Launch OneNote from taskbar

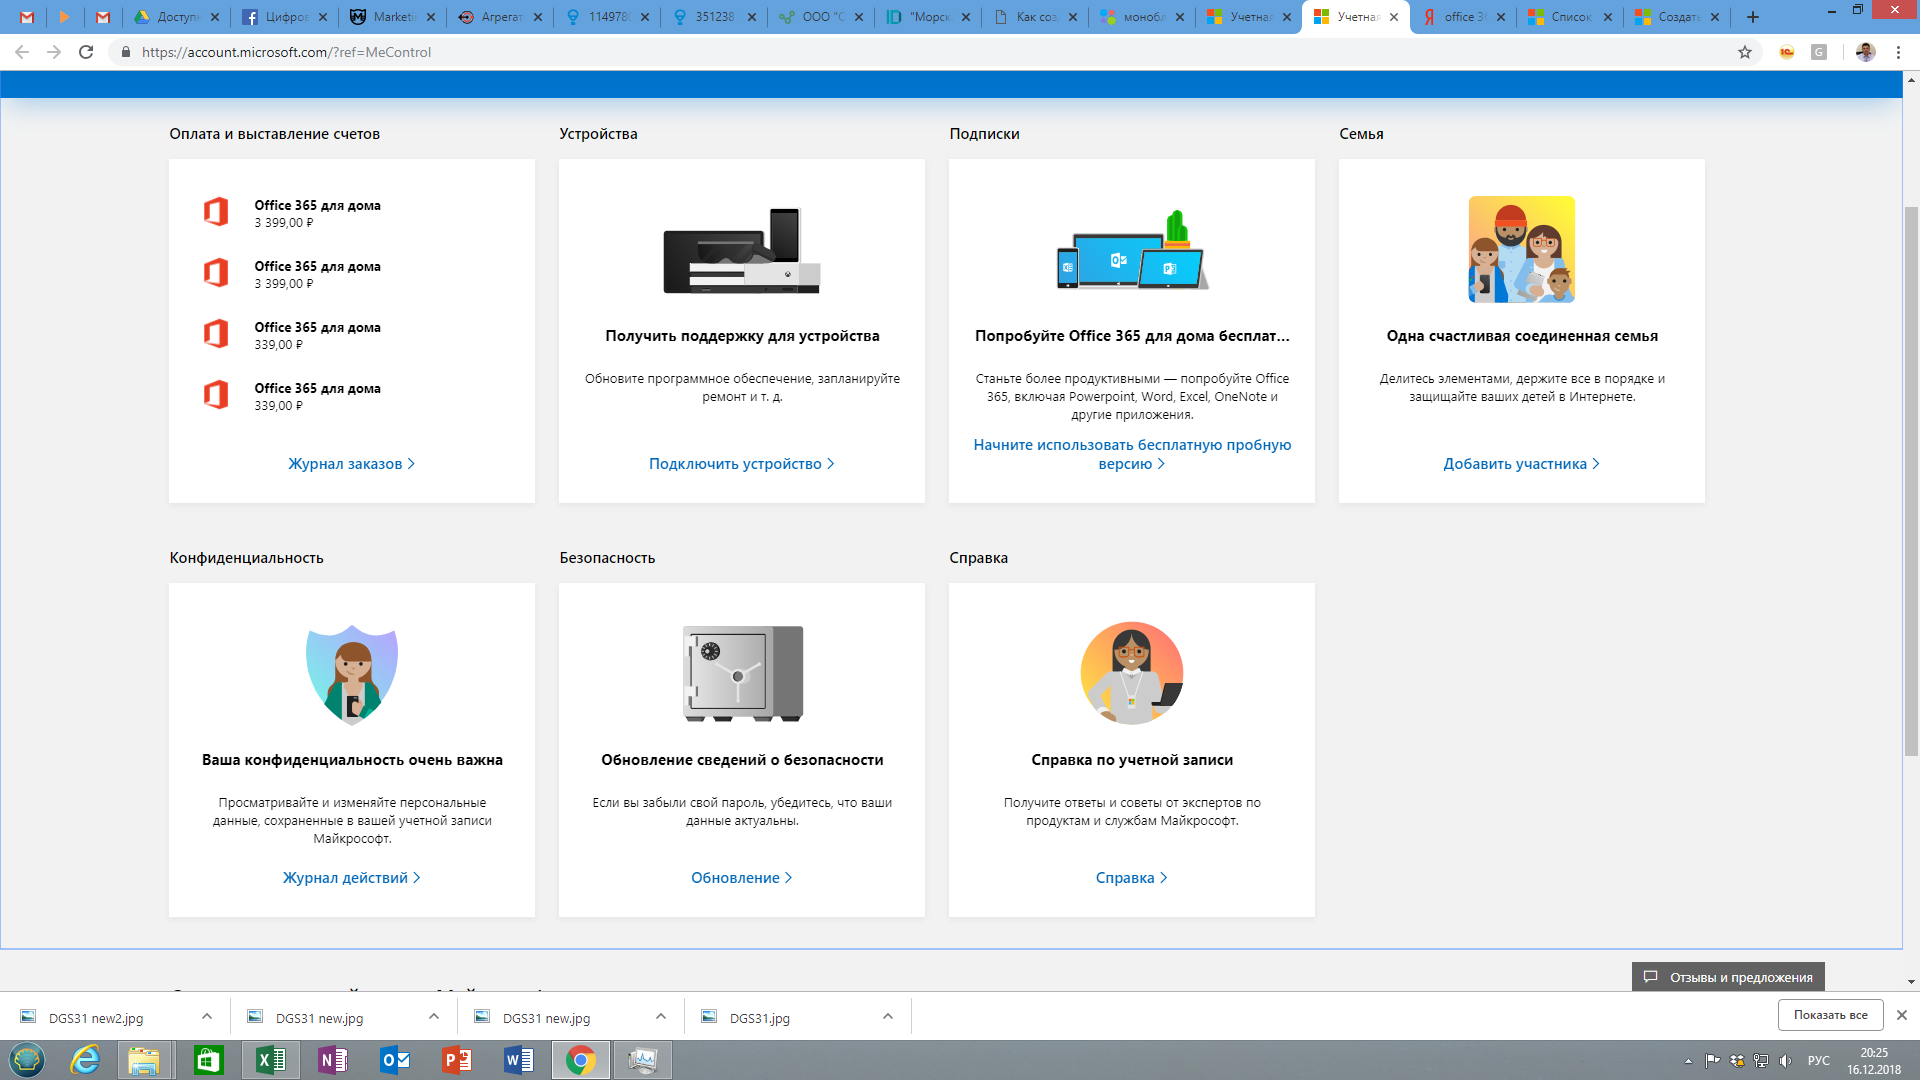(x=333, y=1060)
